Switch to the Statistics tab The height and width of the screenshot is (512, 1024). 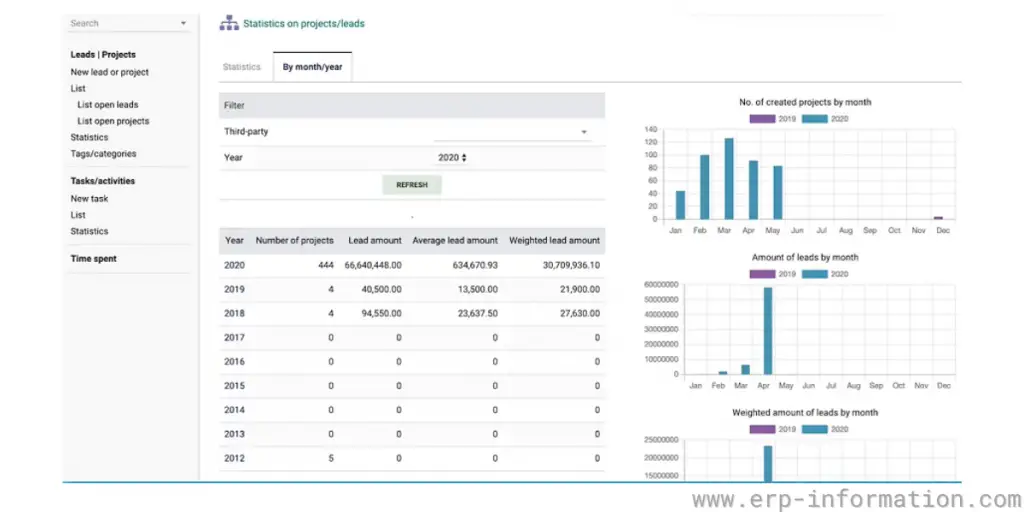click(x=241, y=67)
